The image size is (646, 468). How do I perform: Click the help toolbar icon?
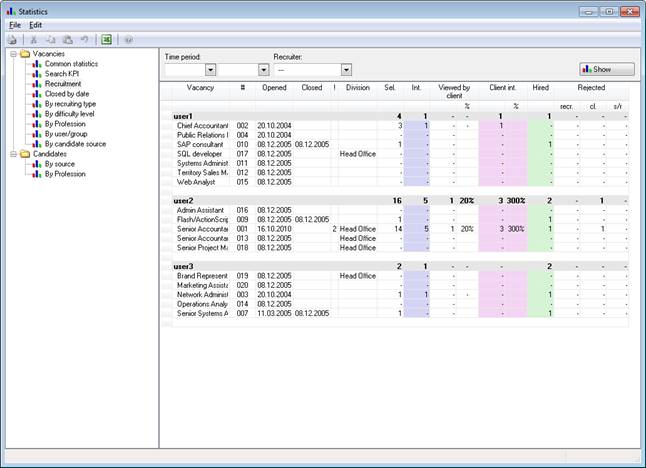[129, 40]
